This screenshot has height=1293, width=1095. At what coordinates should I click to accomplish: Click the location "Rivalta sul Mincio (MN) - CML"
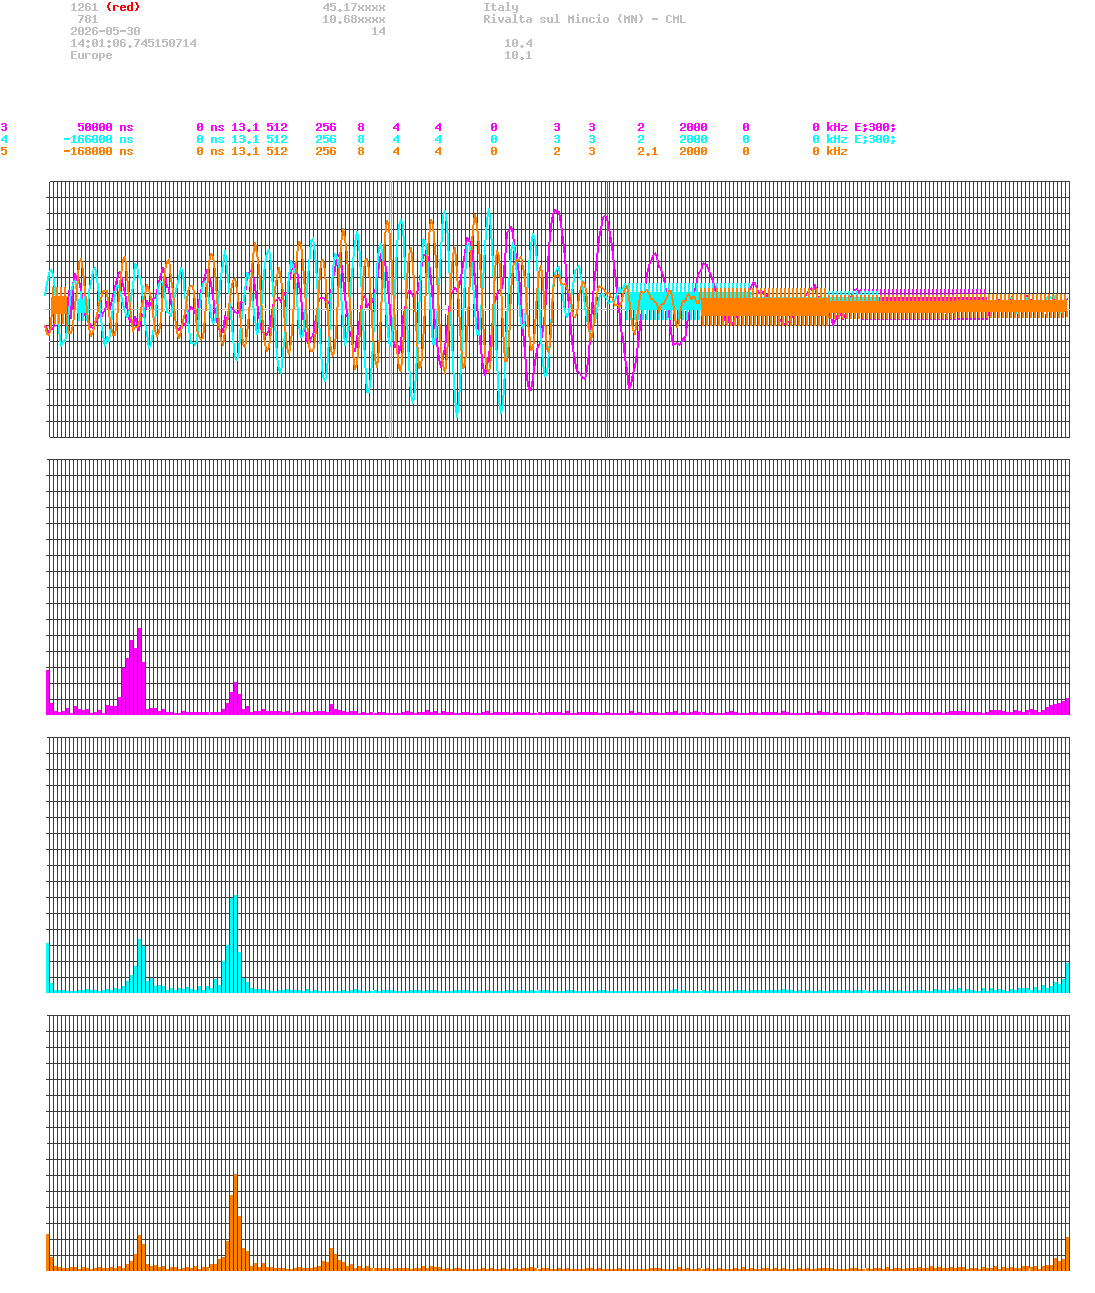[585, 19]
